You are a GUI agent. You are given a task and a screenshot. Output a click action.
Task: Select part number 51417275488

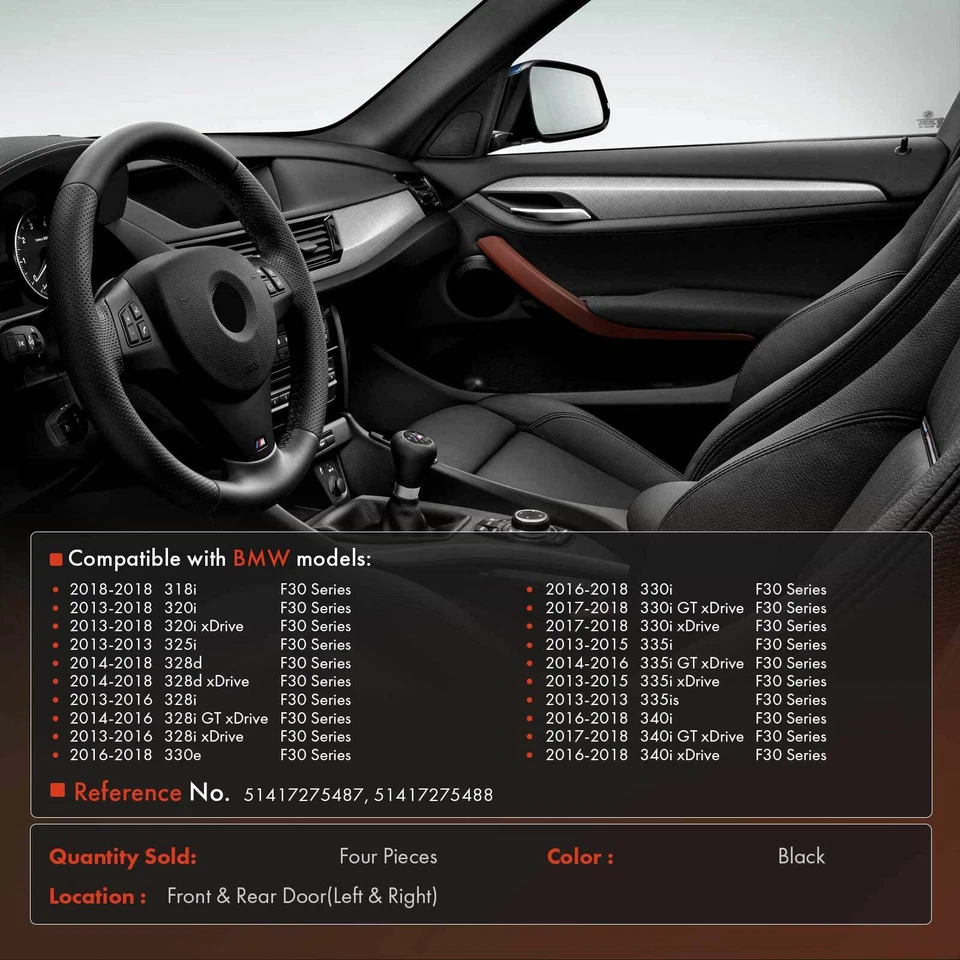(433, 795)
